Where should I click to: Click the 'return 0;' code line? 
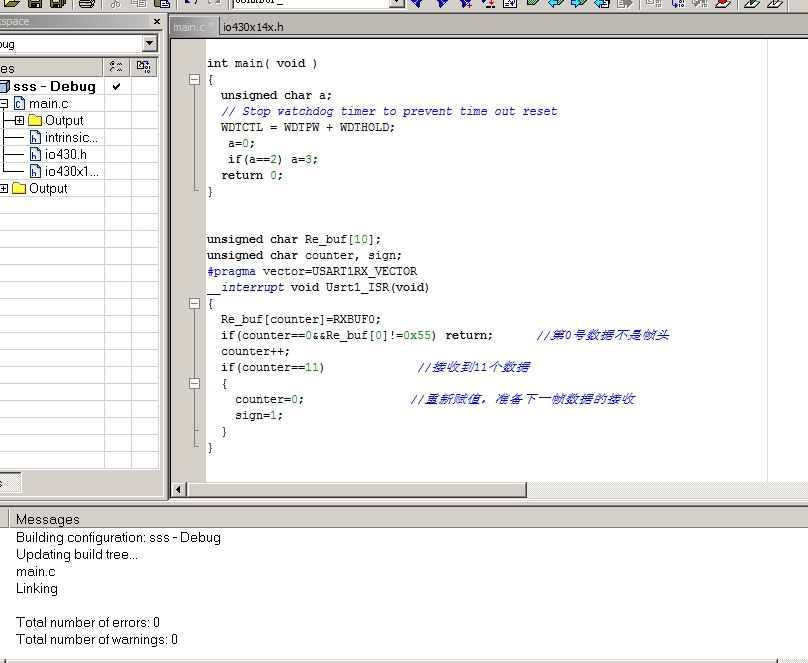[252, 175]
